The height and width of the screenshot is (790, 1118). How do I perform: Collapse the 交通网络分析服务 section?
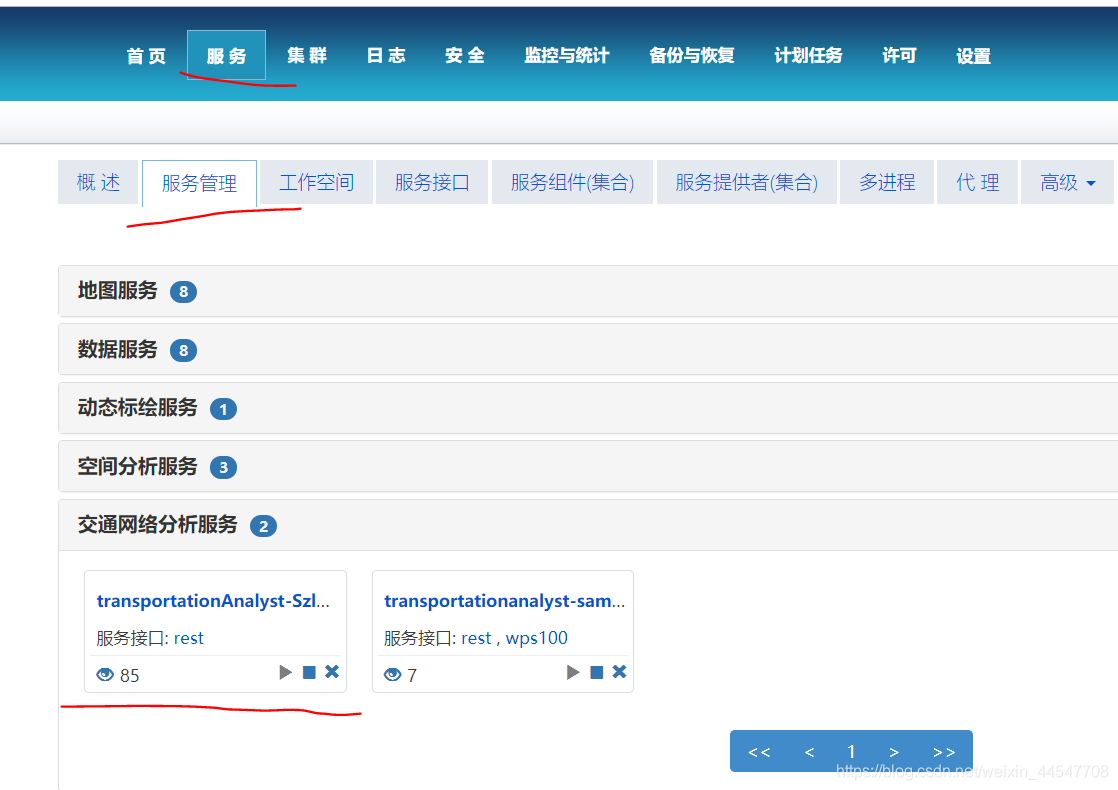pos(588,525)
